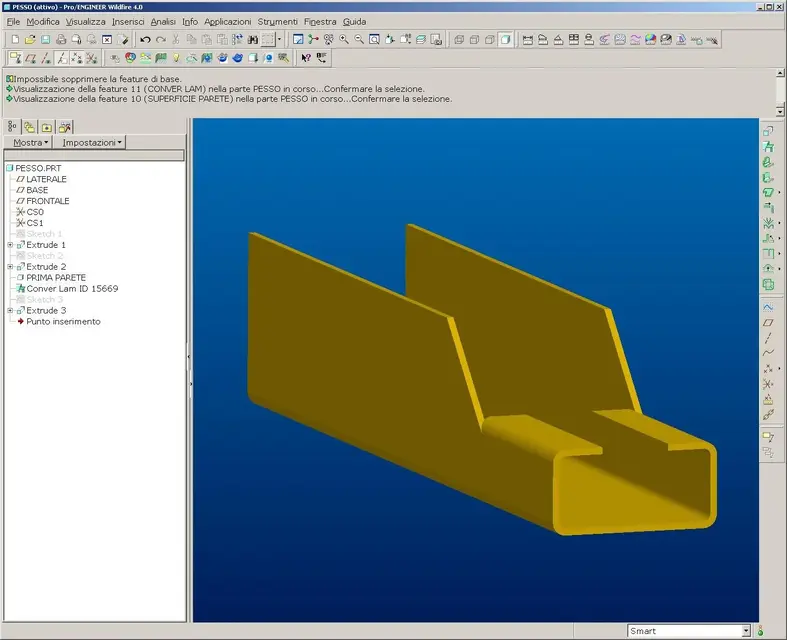Switch to wireframe display mode
787x640 pixels.
459,40
